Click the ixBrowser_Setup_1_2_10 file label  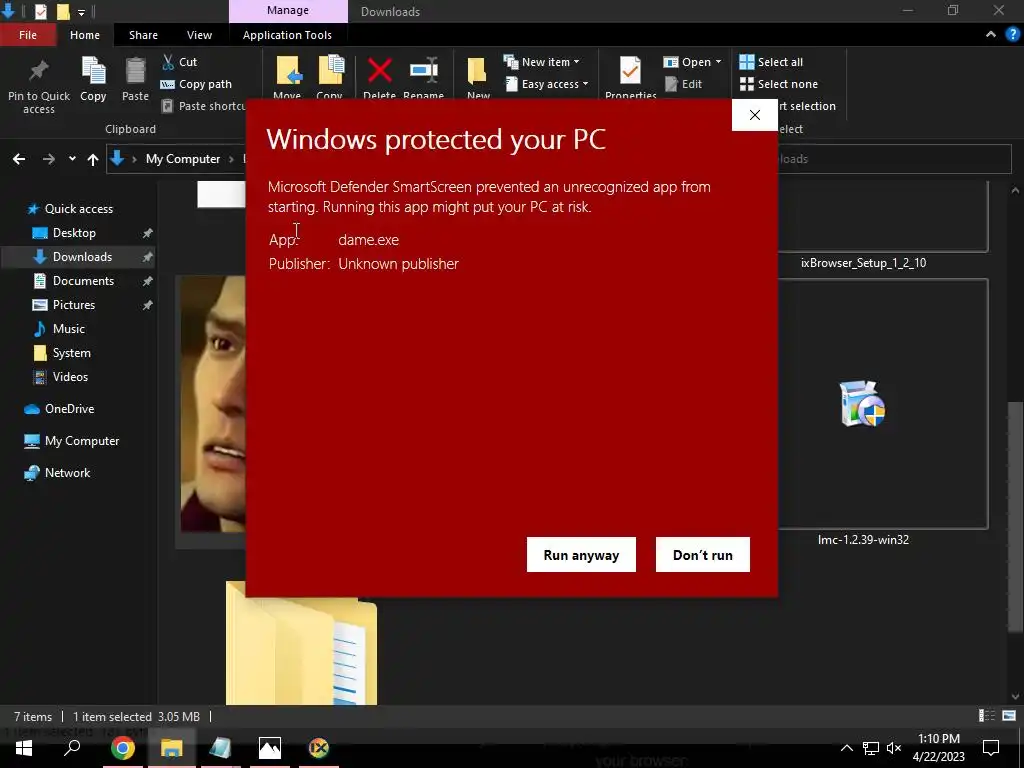pyautogui.click(x=863, y=263)
